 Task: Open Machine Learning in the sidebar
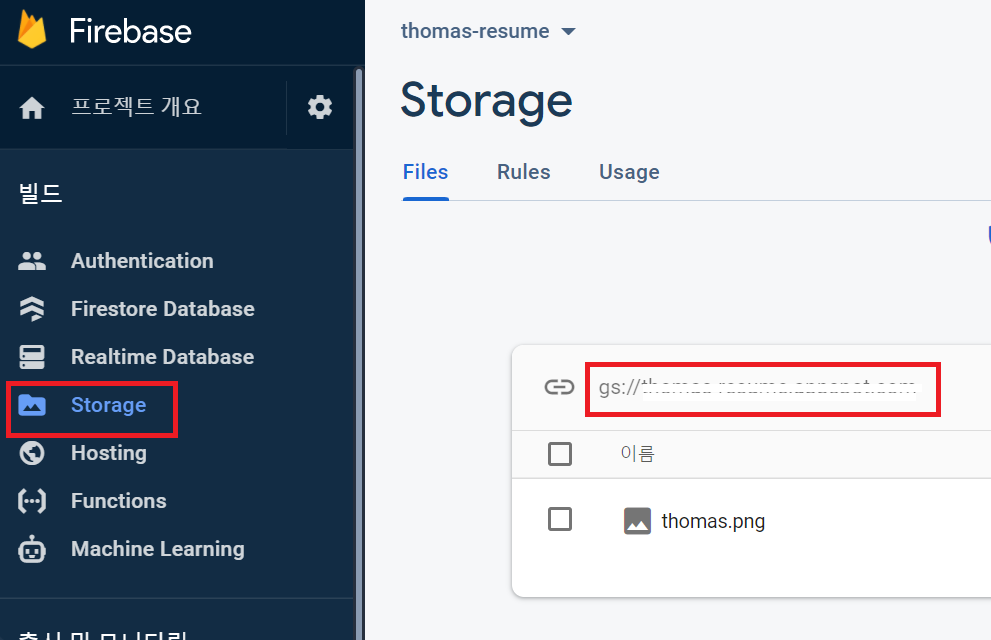158,549
